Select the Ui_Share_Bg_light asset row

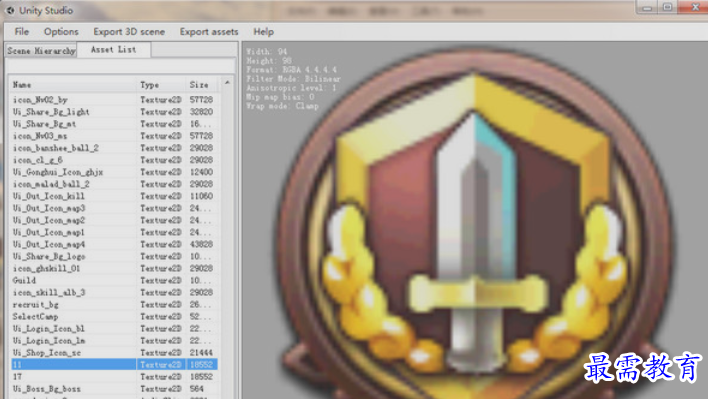114,112
